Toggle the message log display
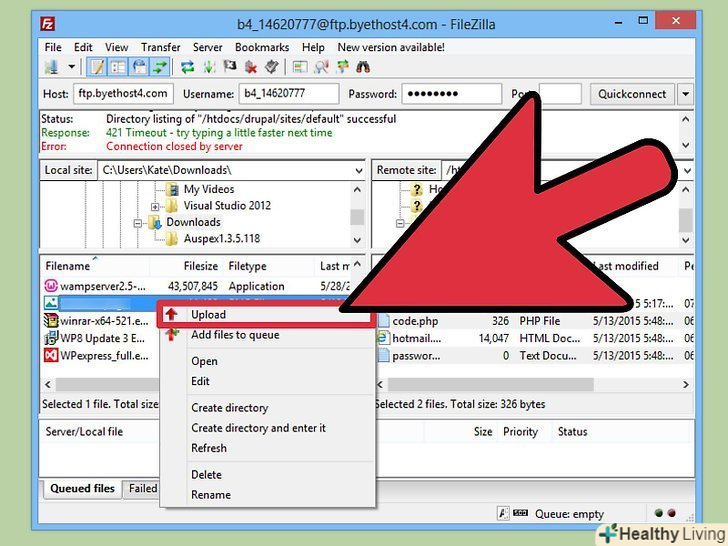Image resolution: width=728 pixels, height=546 pixels. coord(97,67)
